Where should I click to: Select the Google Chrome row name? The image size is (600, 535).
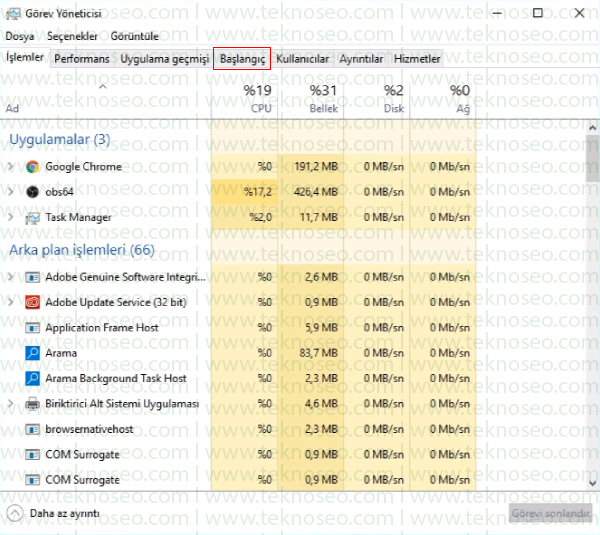pyautogui.click(x=83, y=167)
